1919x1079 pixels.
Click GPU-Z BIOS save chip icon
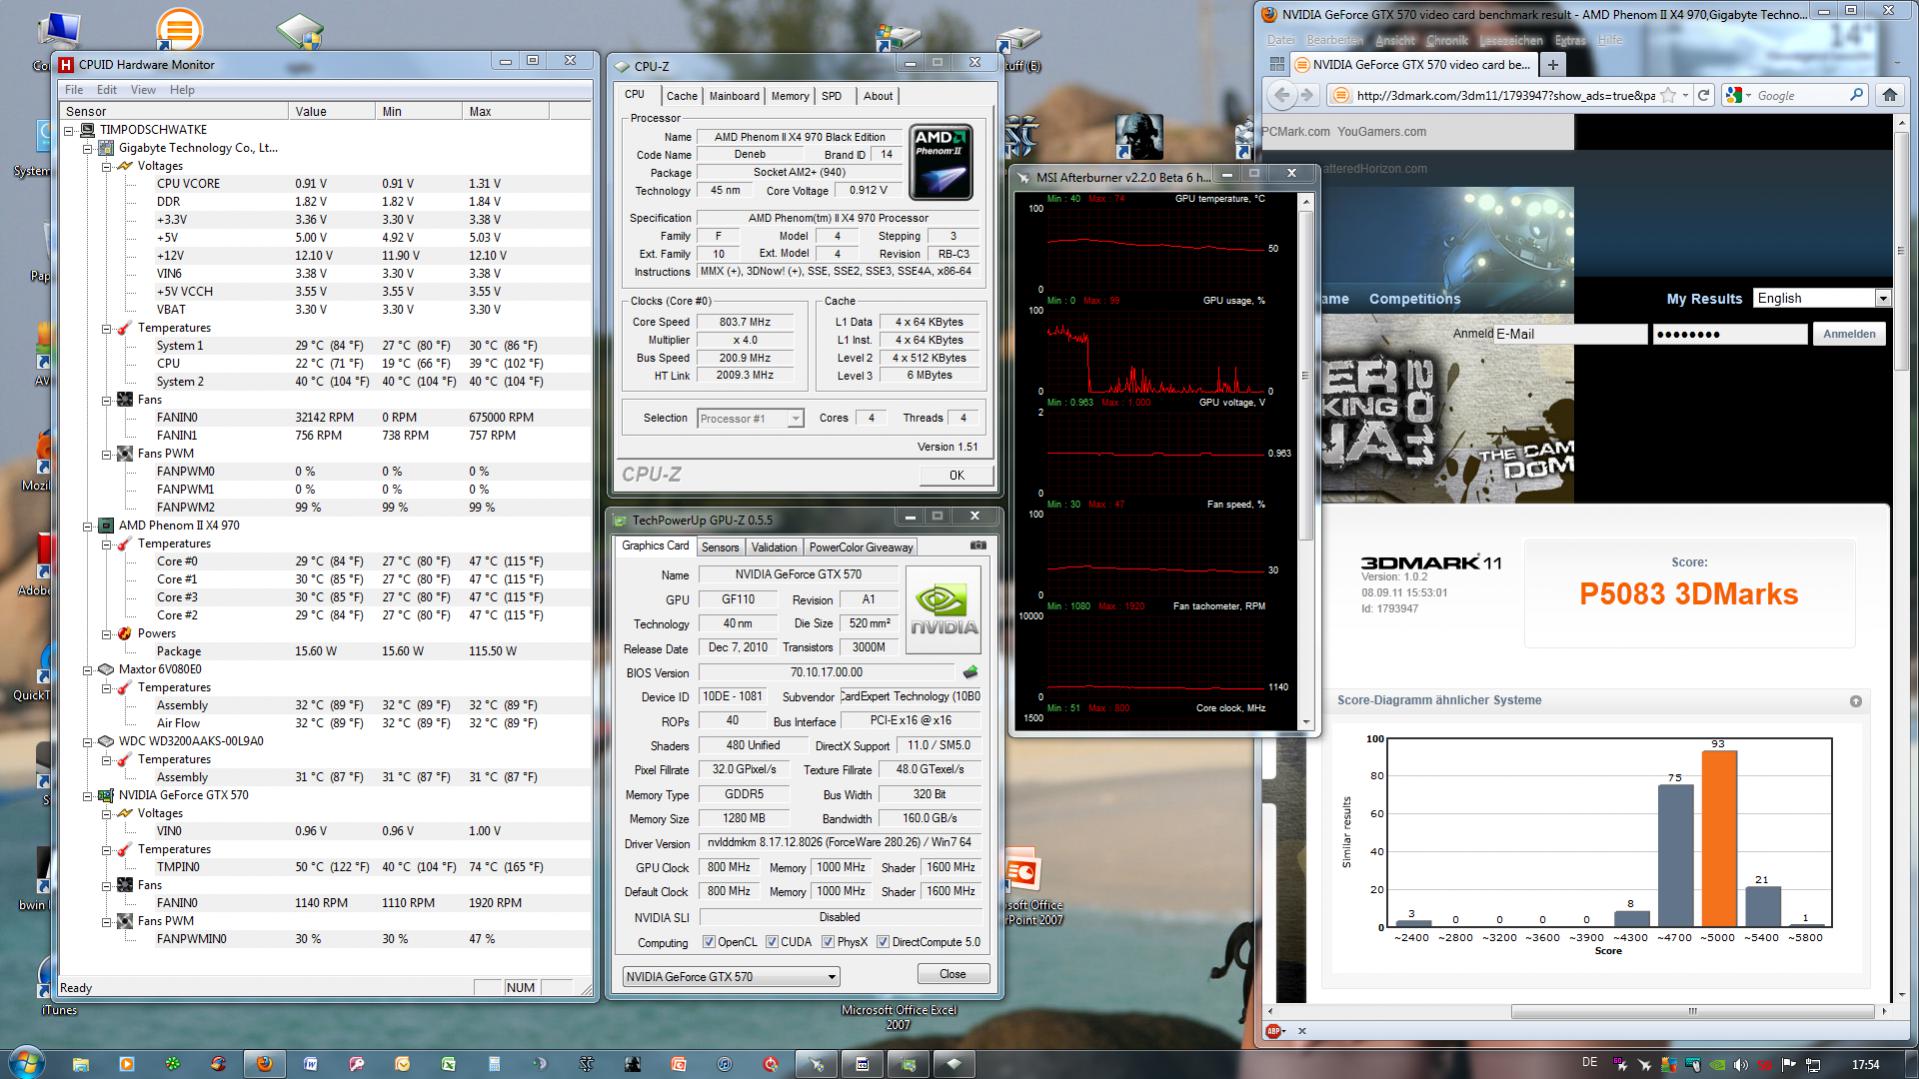[969, 672]
